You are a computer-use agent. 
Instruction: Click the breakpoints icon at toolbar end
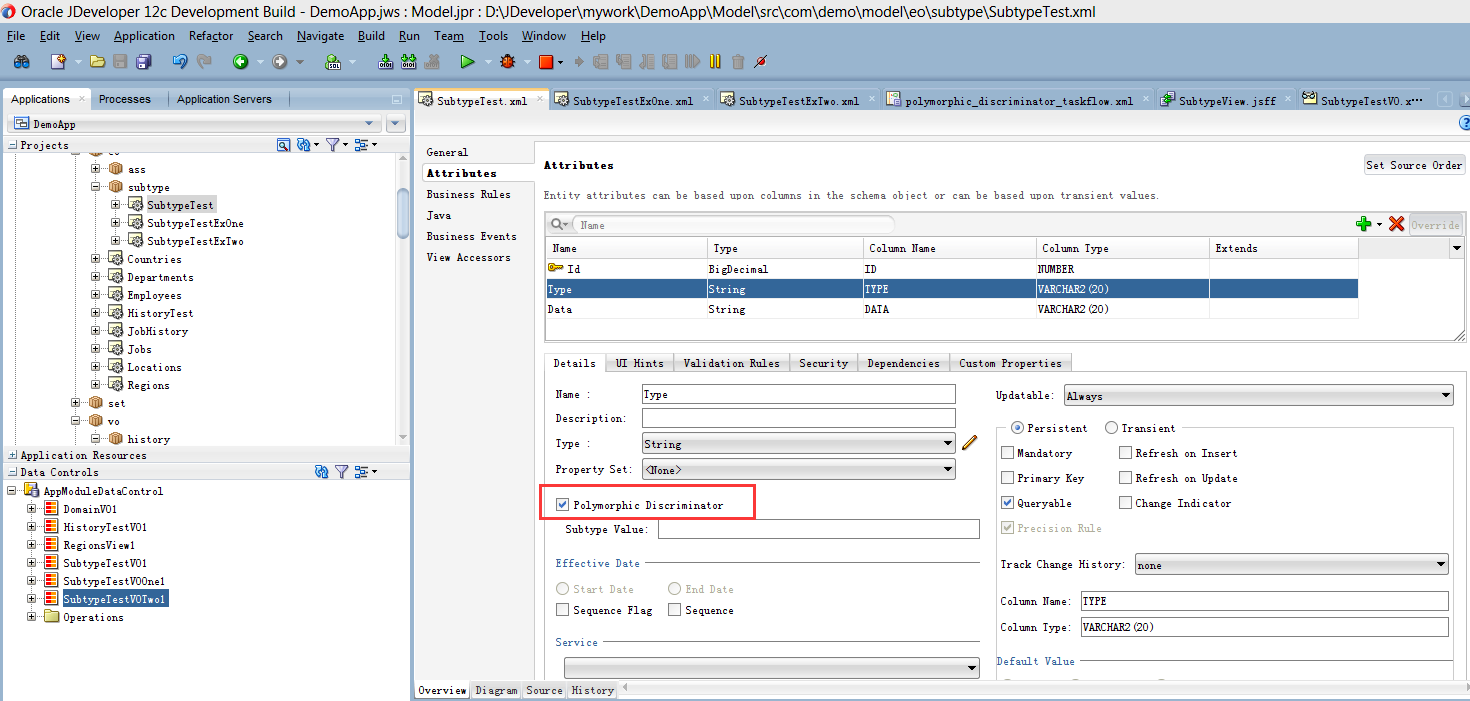[761, 62]
